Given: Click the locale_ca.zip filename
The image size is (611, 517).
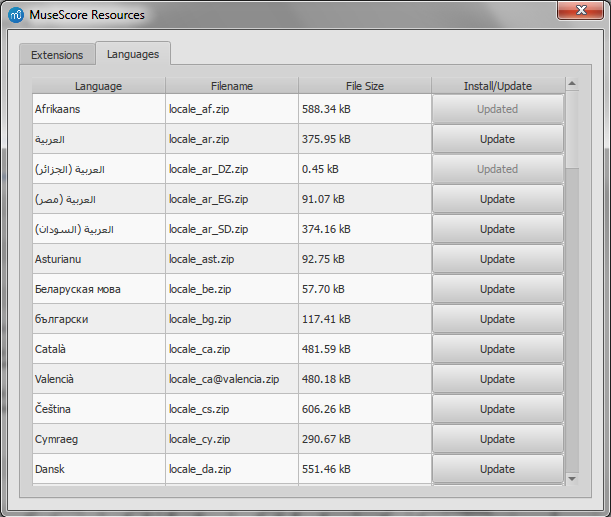Looking at the screenshot, I should (200, 349).
